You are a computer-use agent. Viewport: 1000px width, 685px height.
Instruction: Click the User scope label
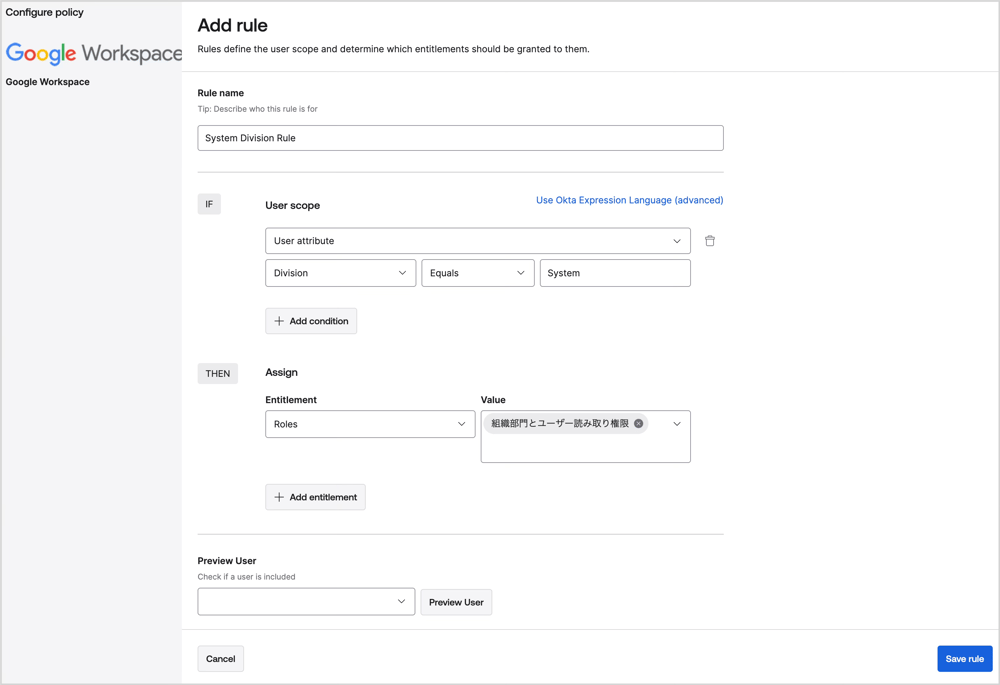tap(293, 205)
